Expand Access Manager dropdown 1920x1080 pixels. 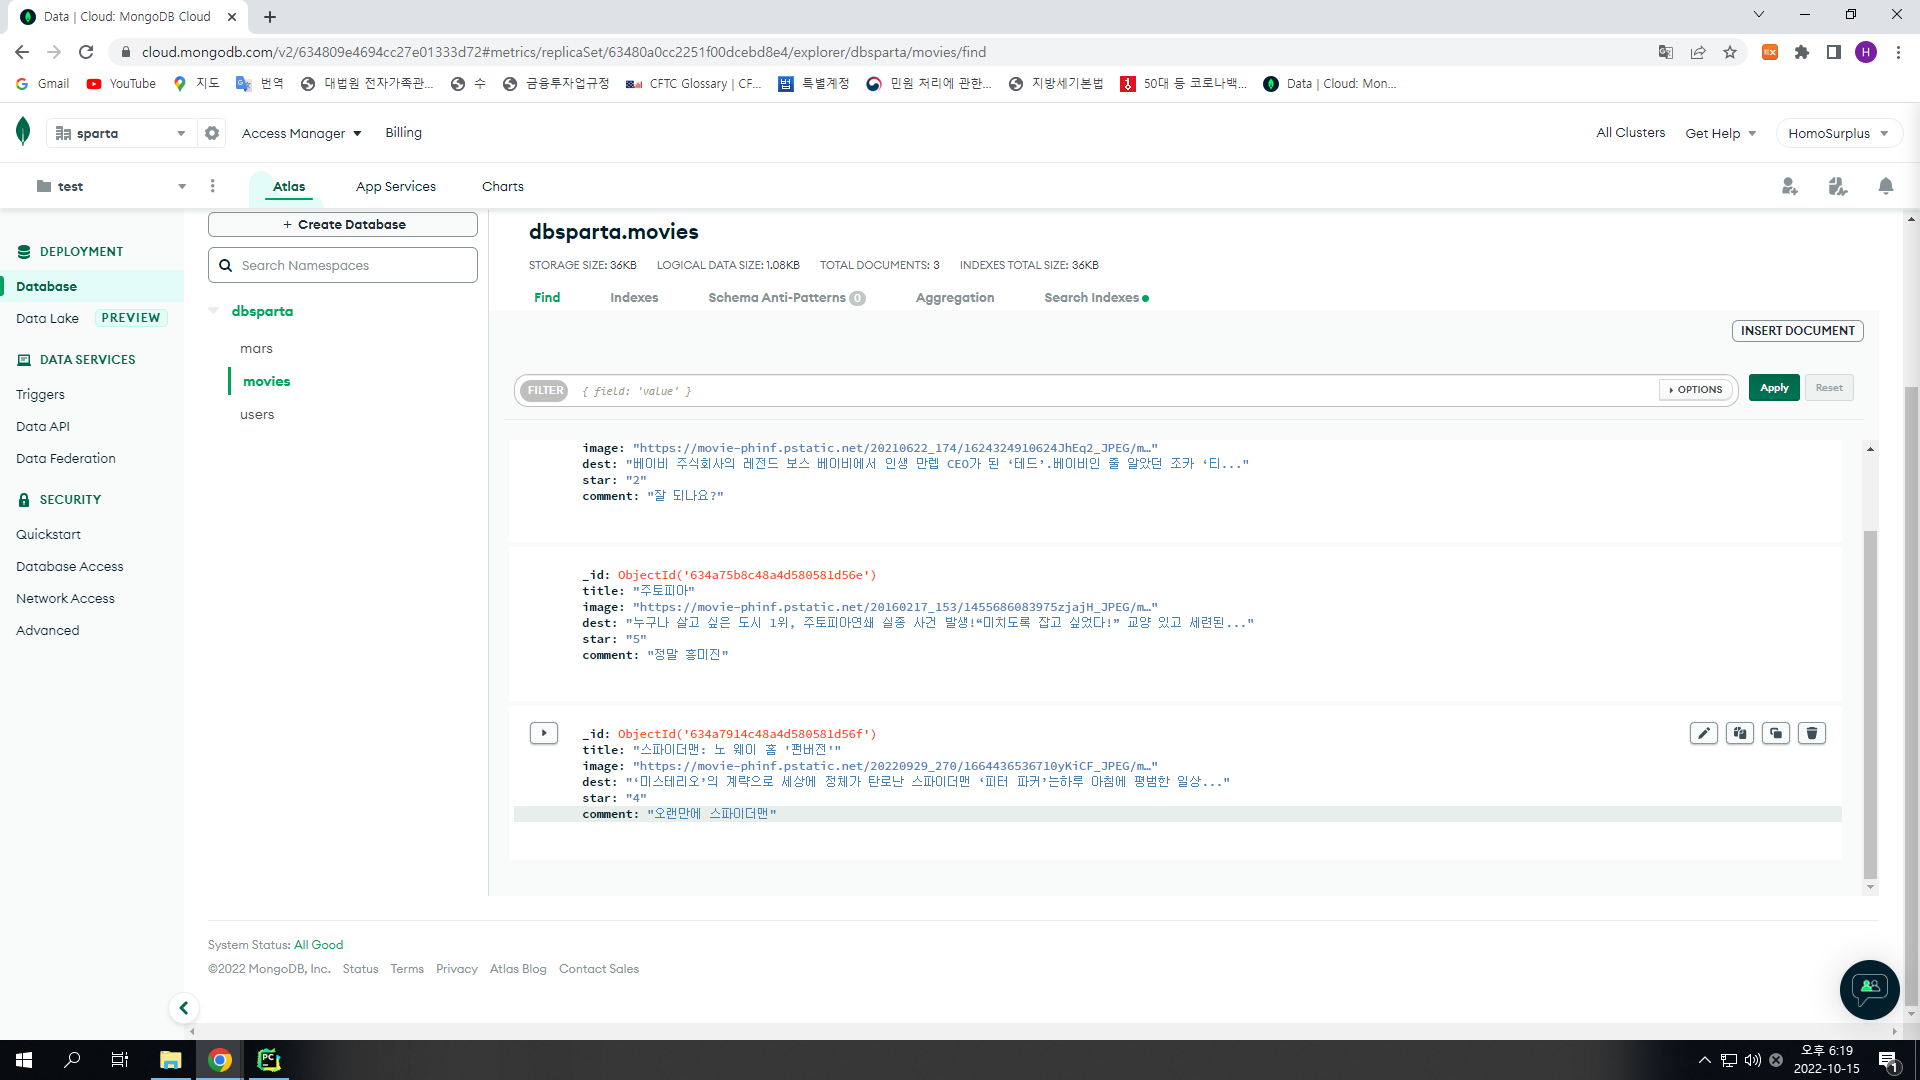coord(301,133)
